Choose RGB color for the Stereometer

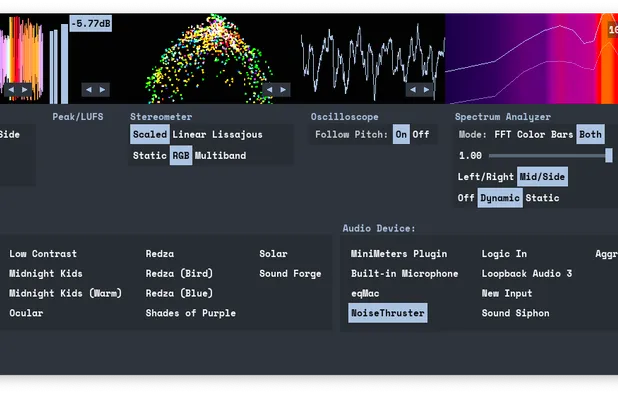(181, 156)
